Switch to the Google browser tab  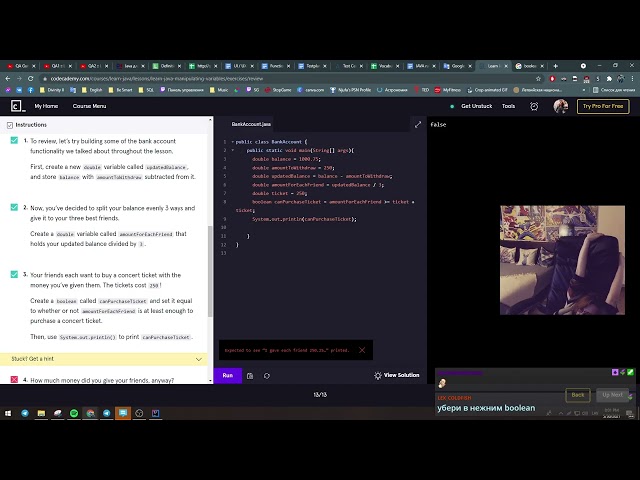(x=458, y=66)
